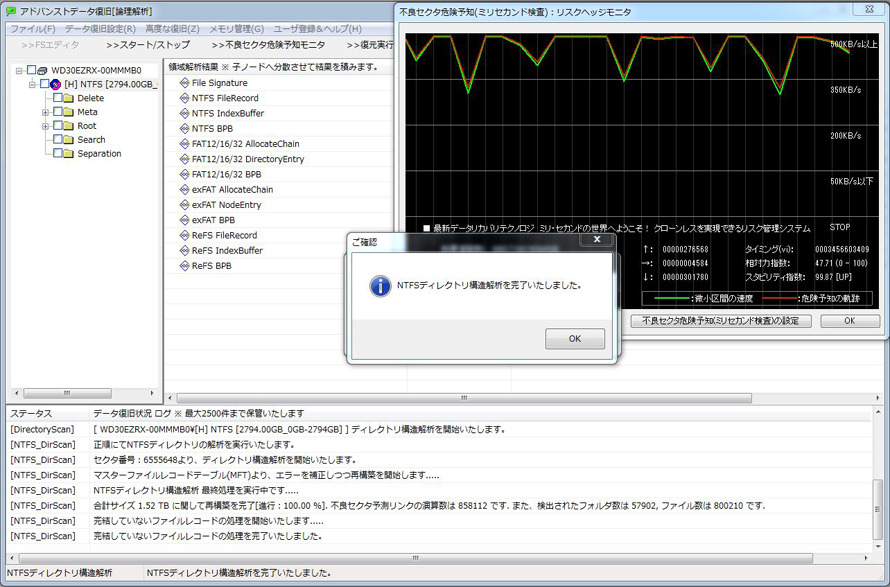890x587 pixels.
Task: Expand the Meta folder node
Action: [x=45, y=112]
